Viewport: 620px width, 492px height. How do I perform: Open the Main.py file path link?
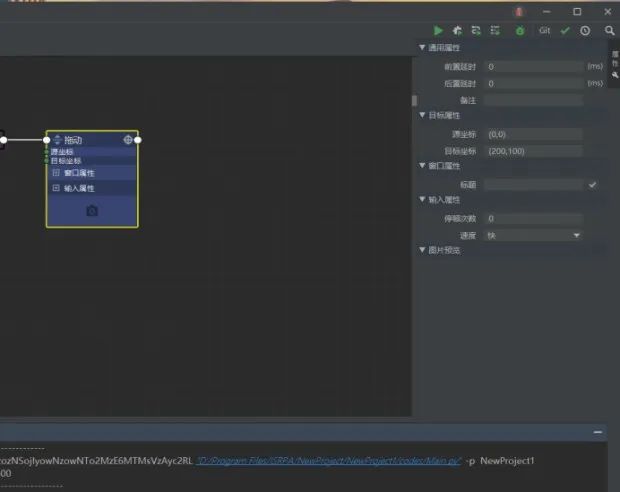pos(328,461)
